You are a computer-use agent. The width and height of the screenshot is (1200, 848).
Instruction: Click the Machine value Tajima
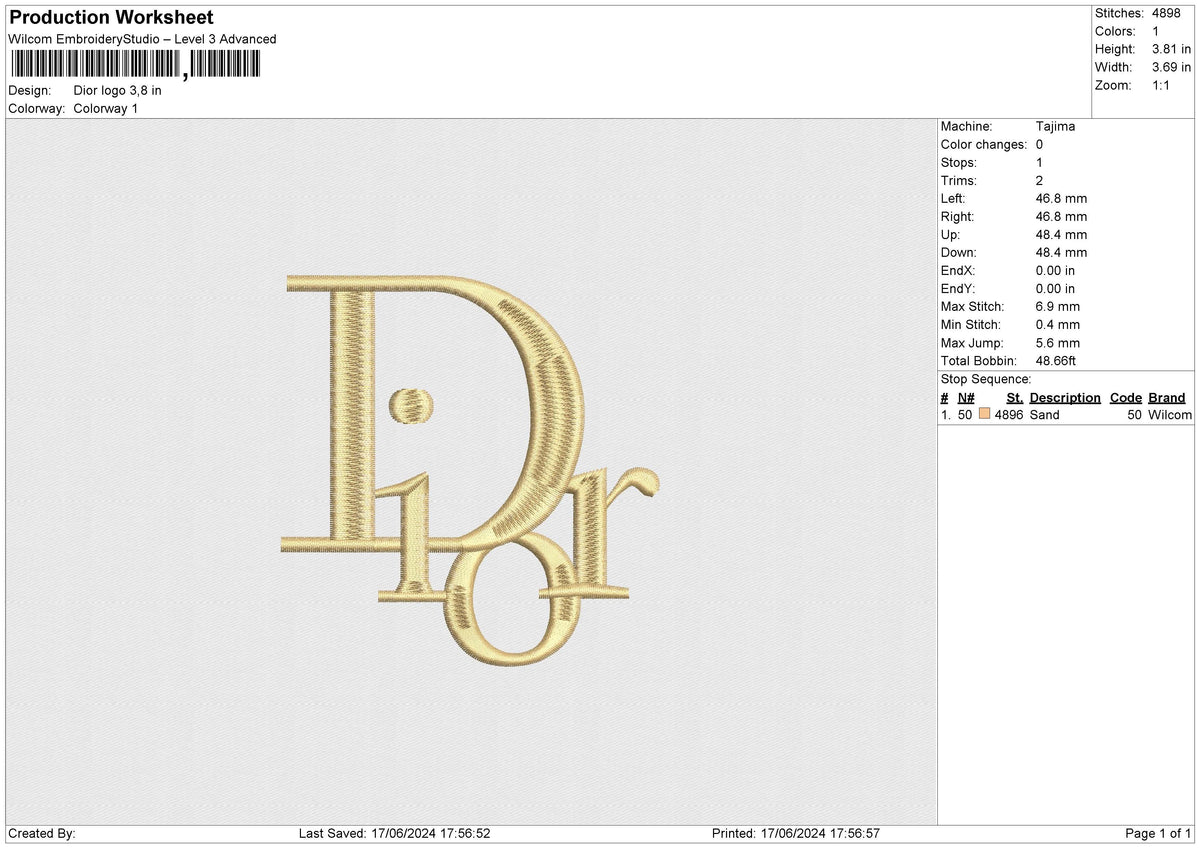pos(1056,127)
